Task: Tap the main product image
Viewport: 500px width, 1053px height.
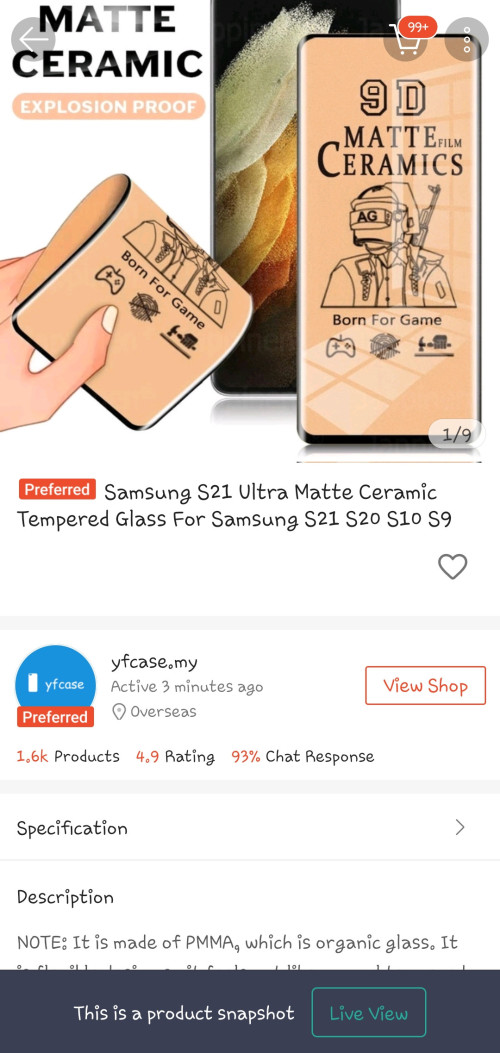Action: 250,232
